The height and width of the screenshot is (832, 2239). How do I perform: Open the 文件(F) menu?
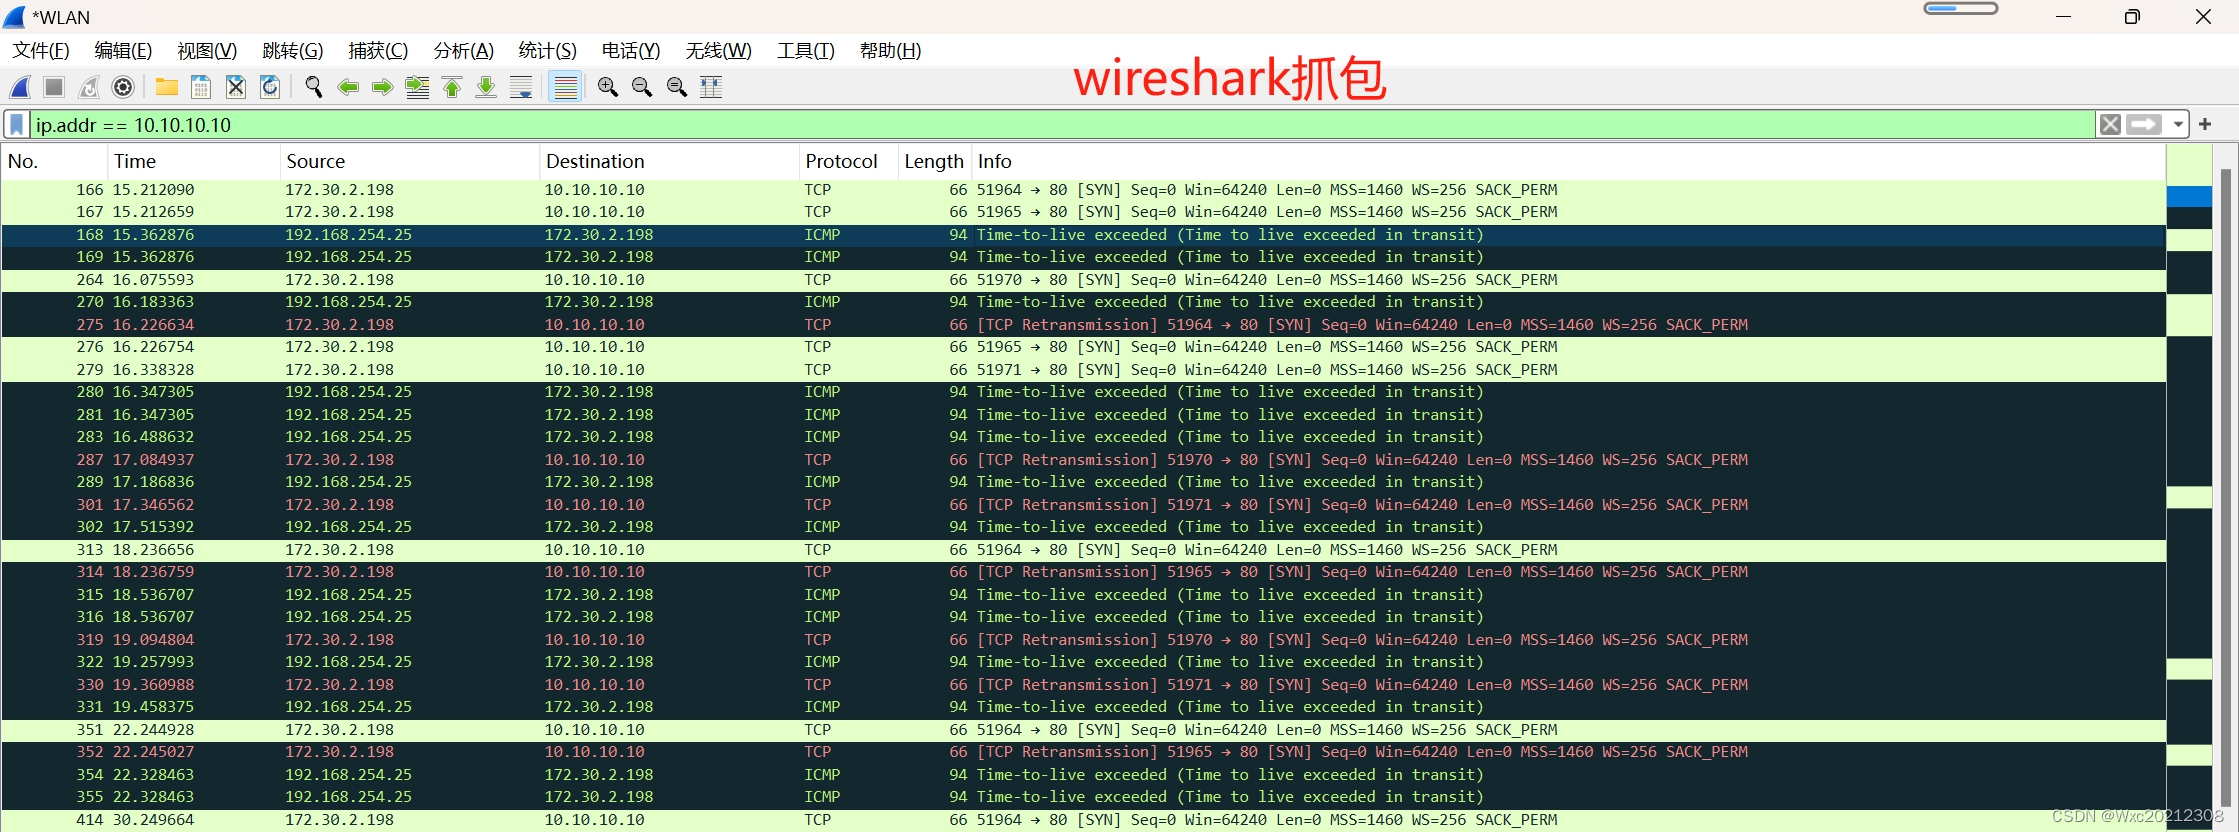tap(41, 51)
